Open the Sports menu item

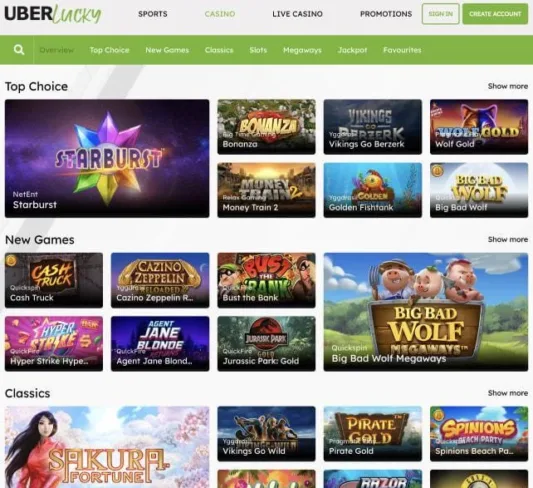[153, 14]
